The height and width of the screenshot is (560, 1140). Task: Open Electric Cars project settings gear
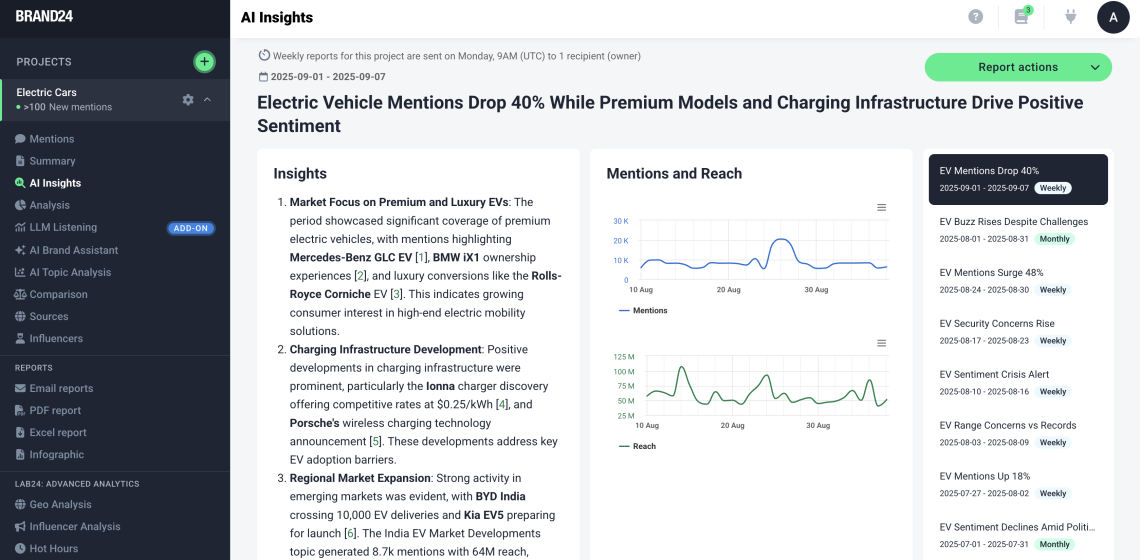point(188,100)
